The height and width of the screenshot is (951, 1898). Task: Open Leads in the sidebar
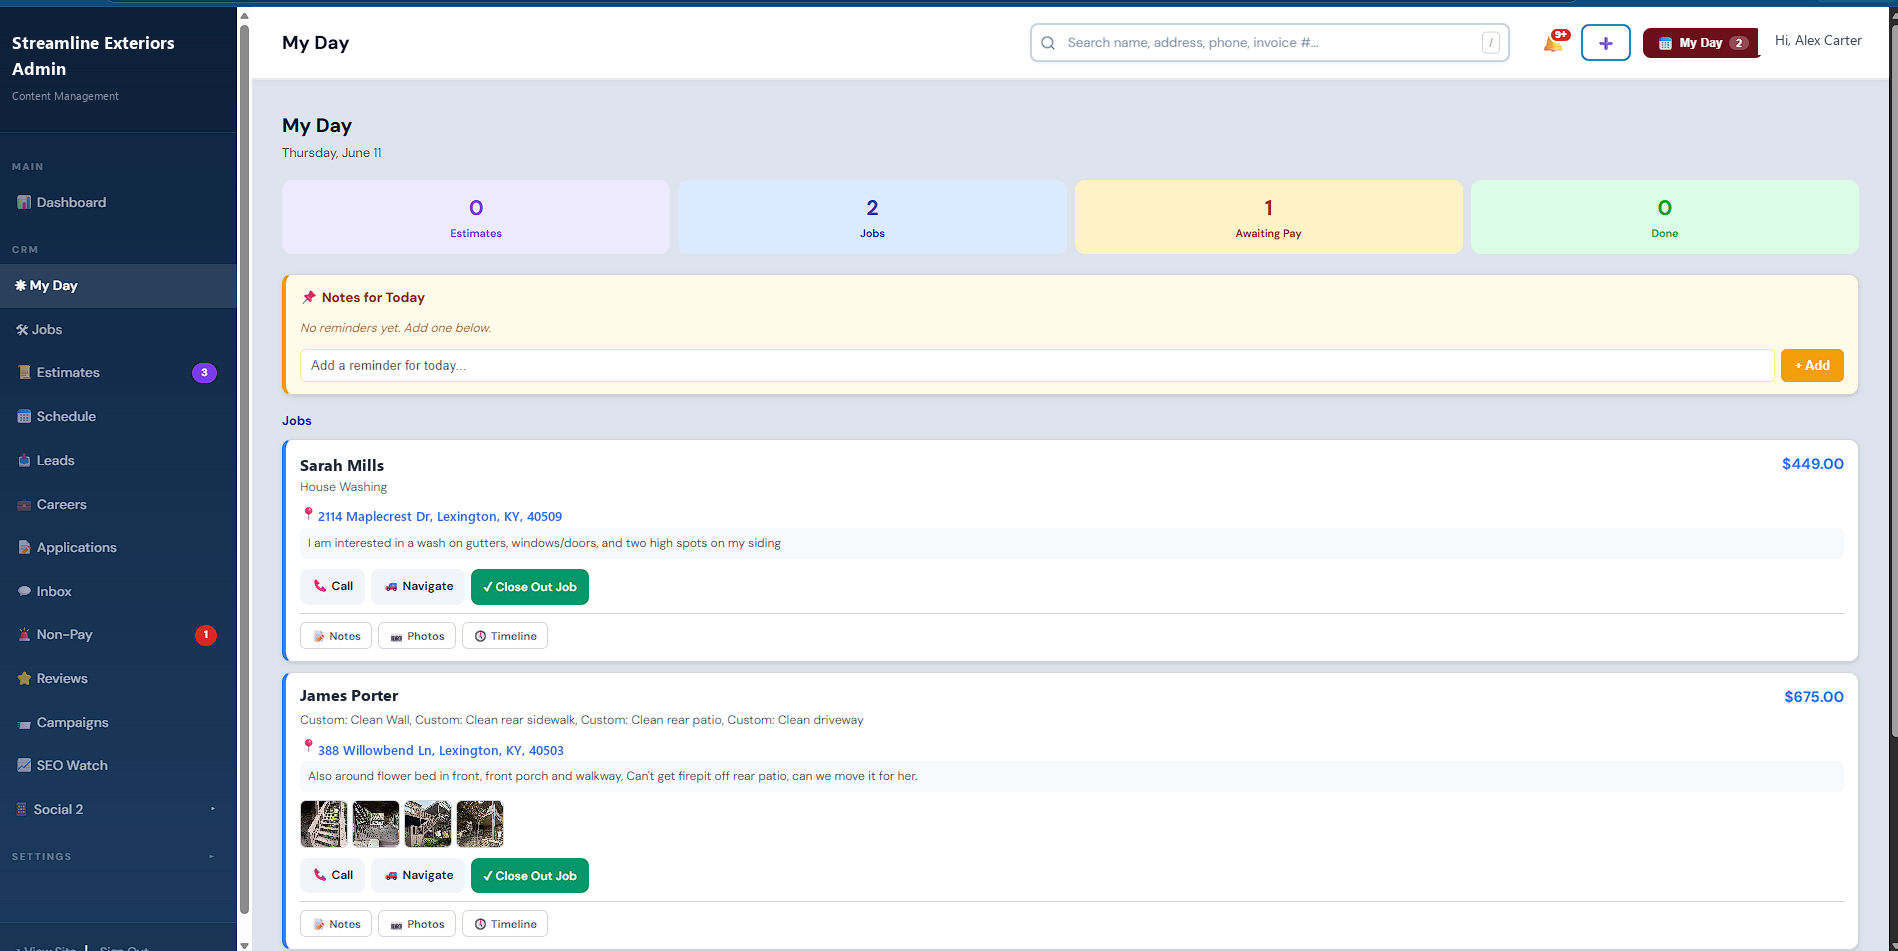coord(118,460)
